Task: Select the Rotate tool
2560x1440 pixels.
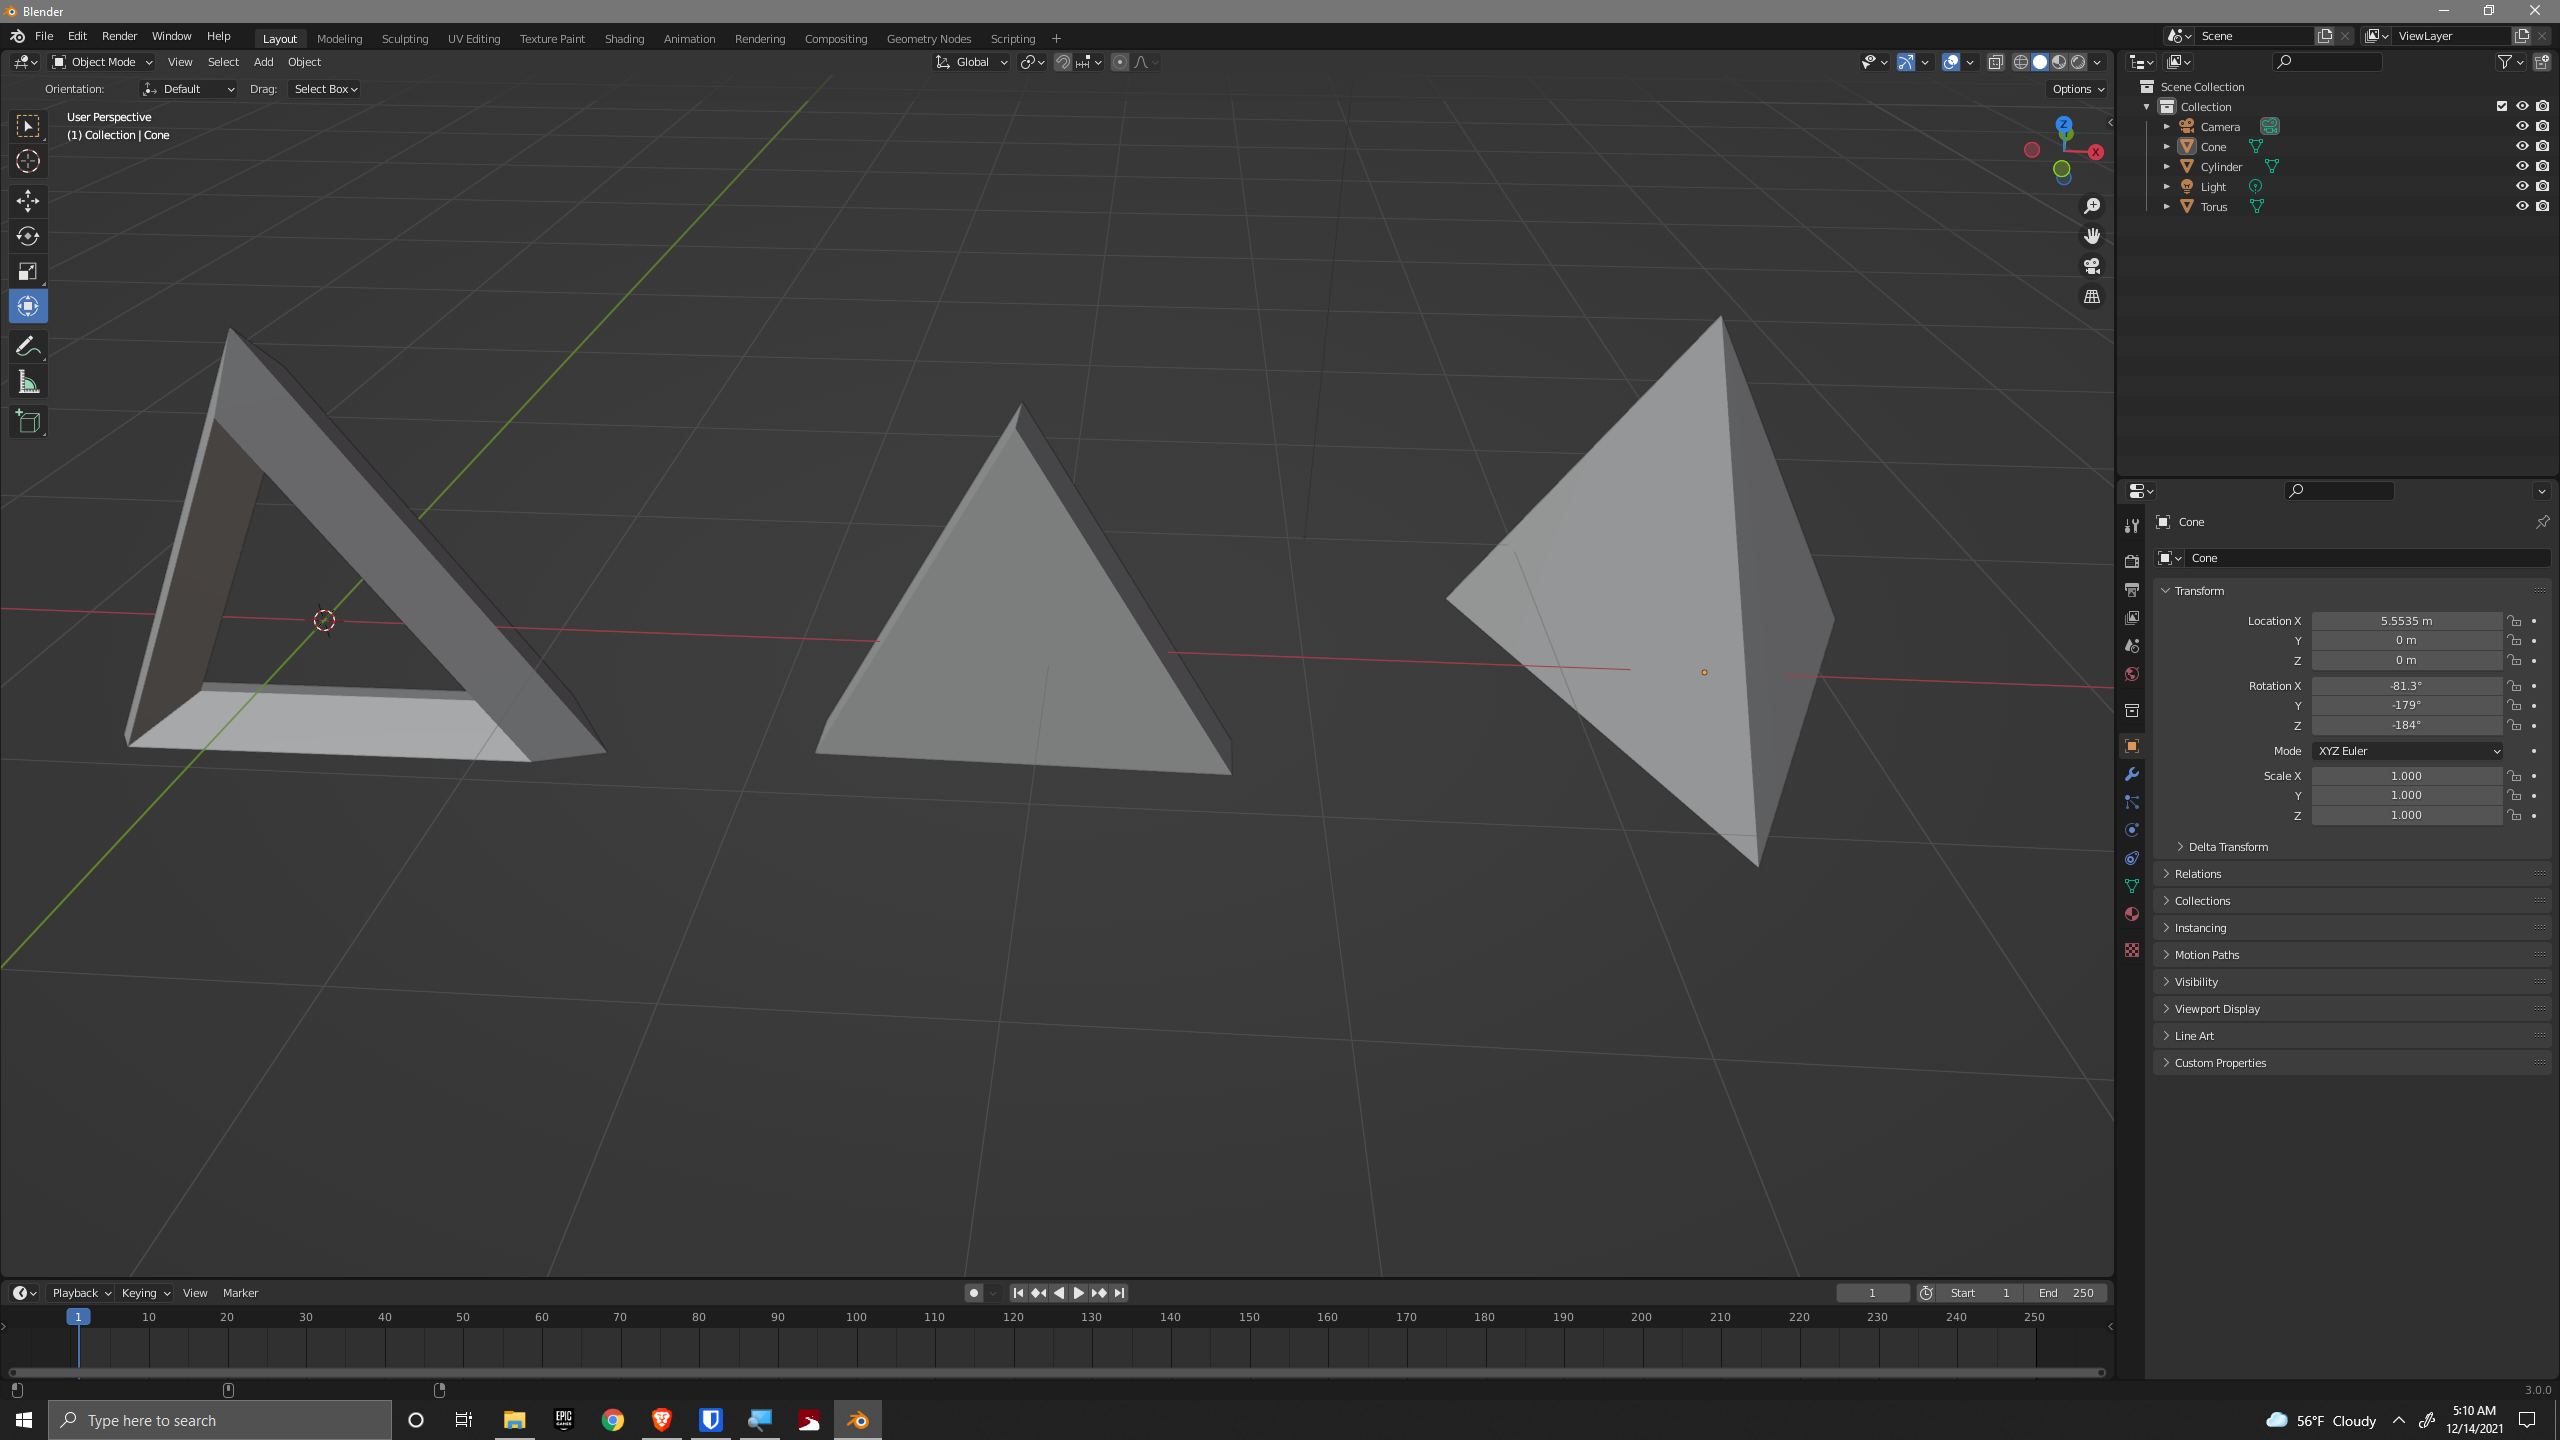Action: (x=27, y=237)
